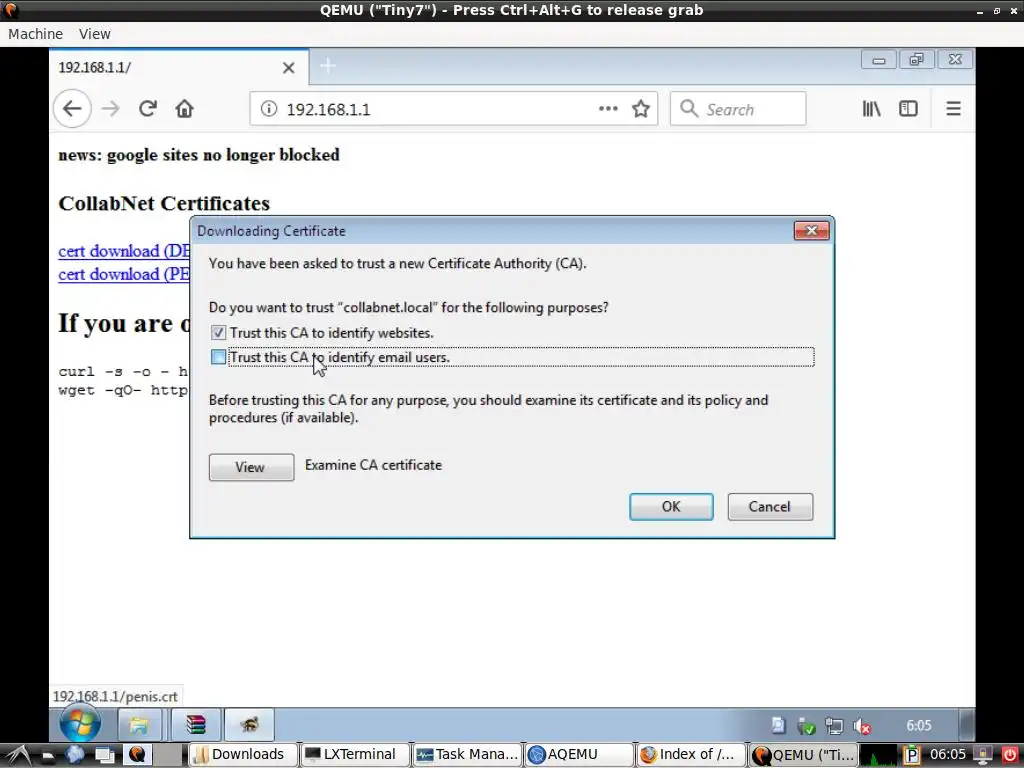Confirm certificate trust with OK
The height and width of the screenshot is (768, 1024).
point(671,507)
